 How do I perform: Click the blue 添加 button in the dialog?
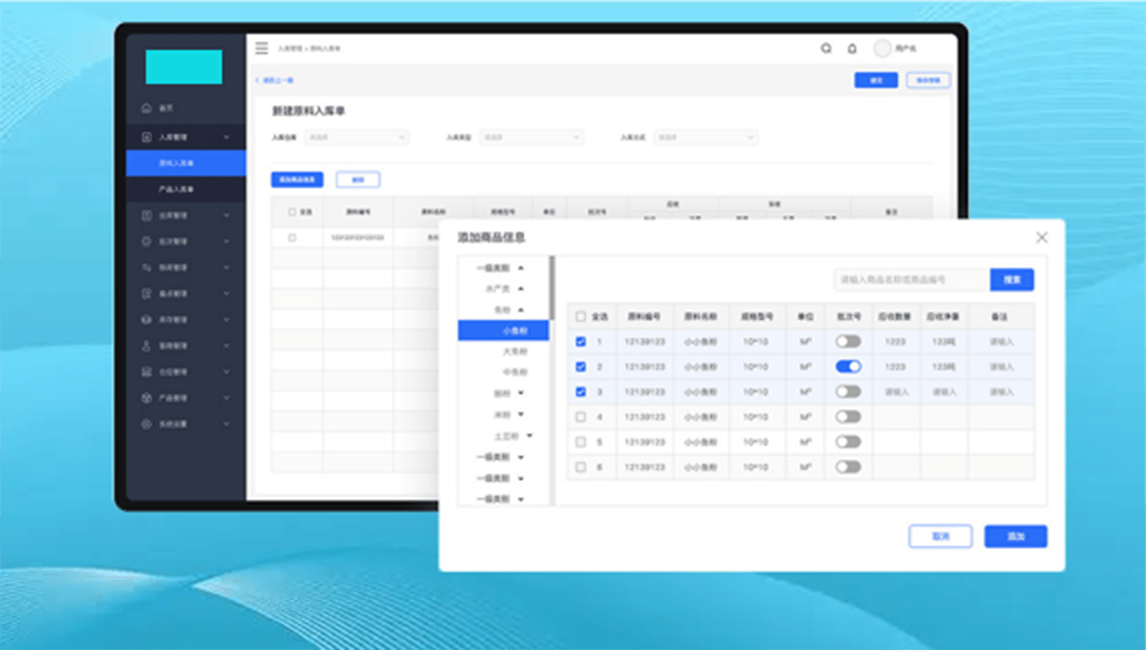[1015, 536]
